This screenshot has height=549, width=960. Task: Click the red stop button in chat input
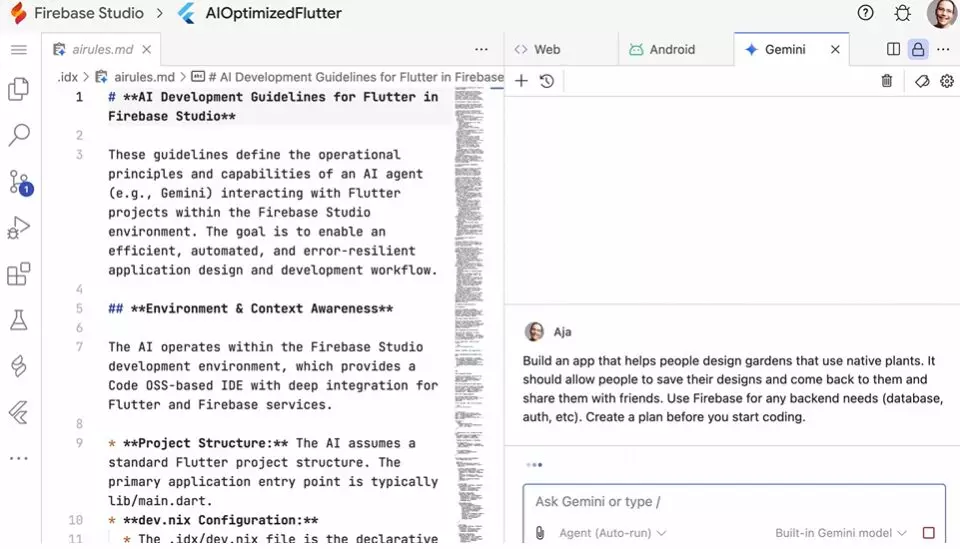point(929,533)
